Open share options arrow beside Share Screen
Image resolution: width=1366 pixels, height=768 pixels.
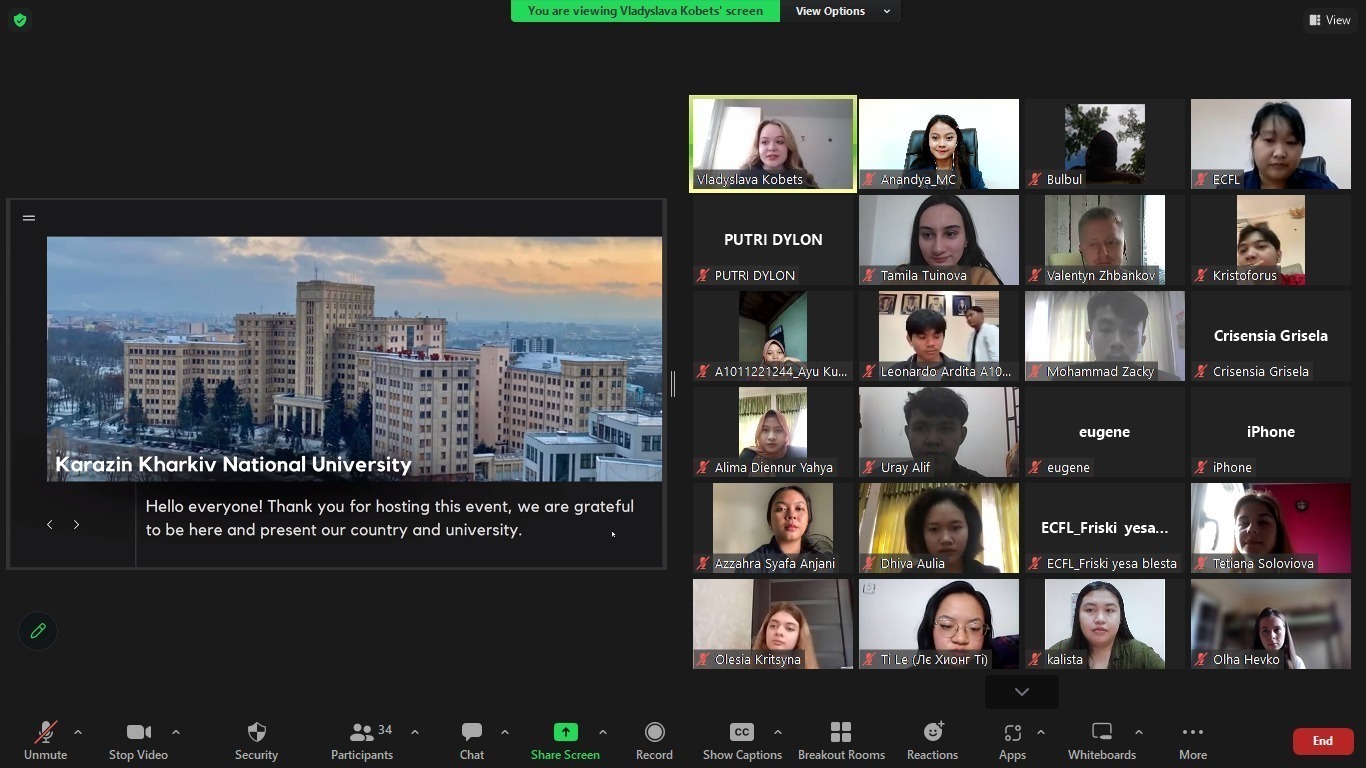pyautogui.click(x=603, y=732)
